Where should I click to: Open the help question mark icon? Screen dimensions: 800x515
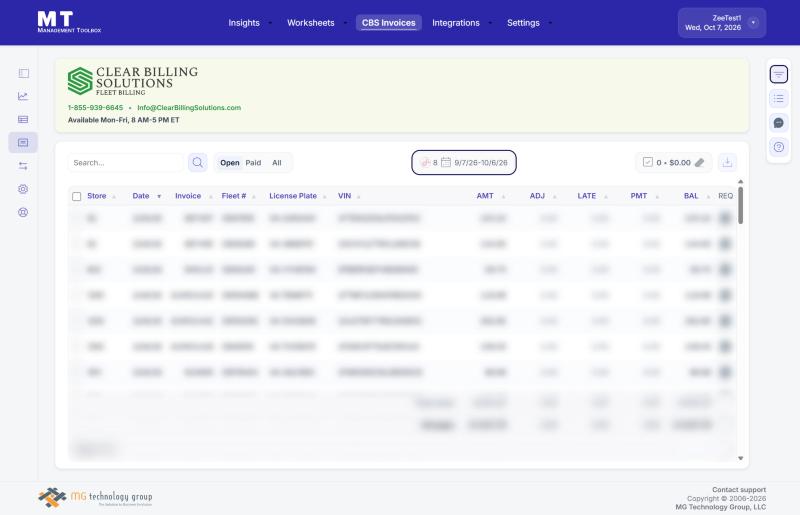(x=779, y=147)
